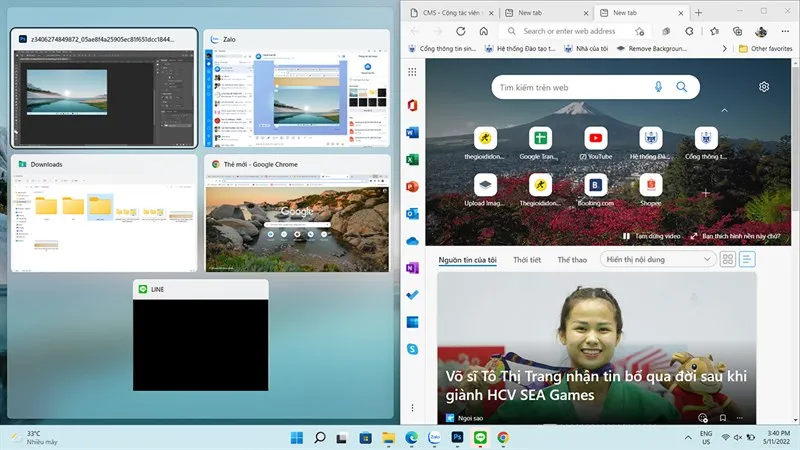Expand the bookmarks bar overflow chevron
Viewport: 800px width, 450px height.
(723, 48)
